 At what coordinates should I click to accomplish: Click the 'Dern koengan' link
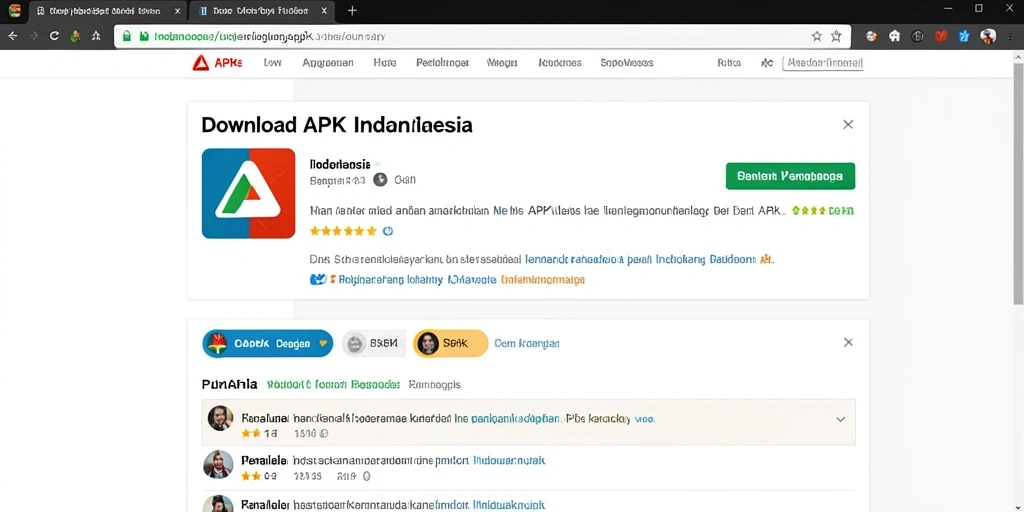(527, 343)
